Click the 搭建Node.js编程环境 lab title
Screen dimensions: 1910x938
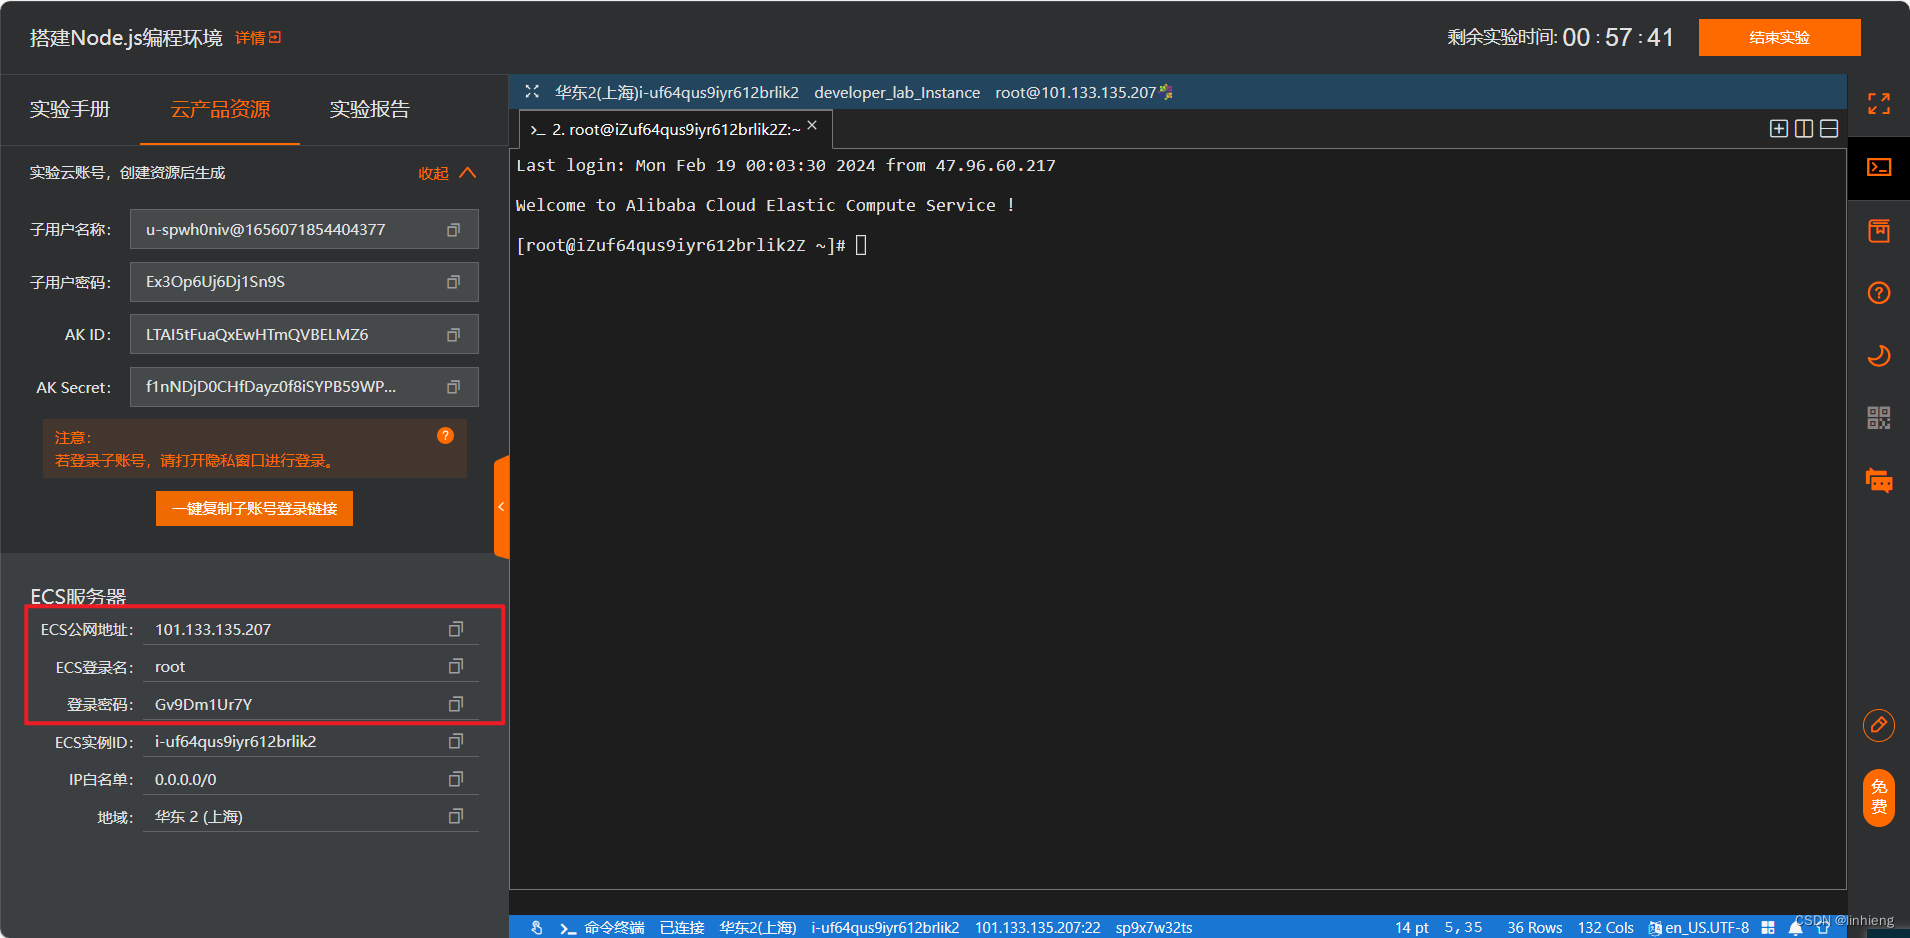(126, 38)
